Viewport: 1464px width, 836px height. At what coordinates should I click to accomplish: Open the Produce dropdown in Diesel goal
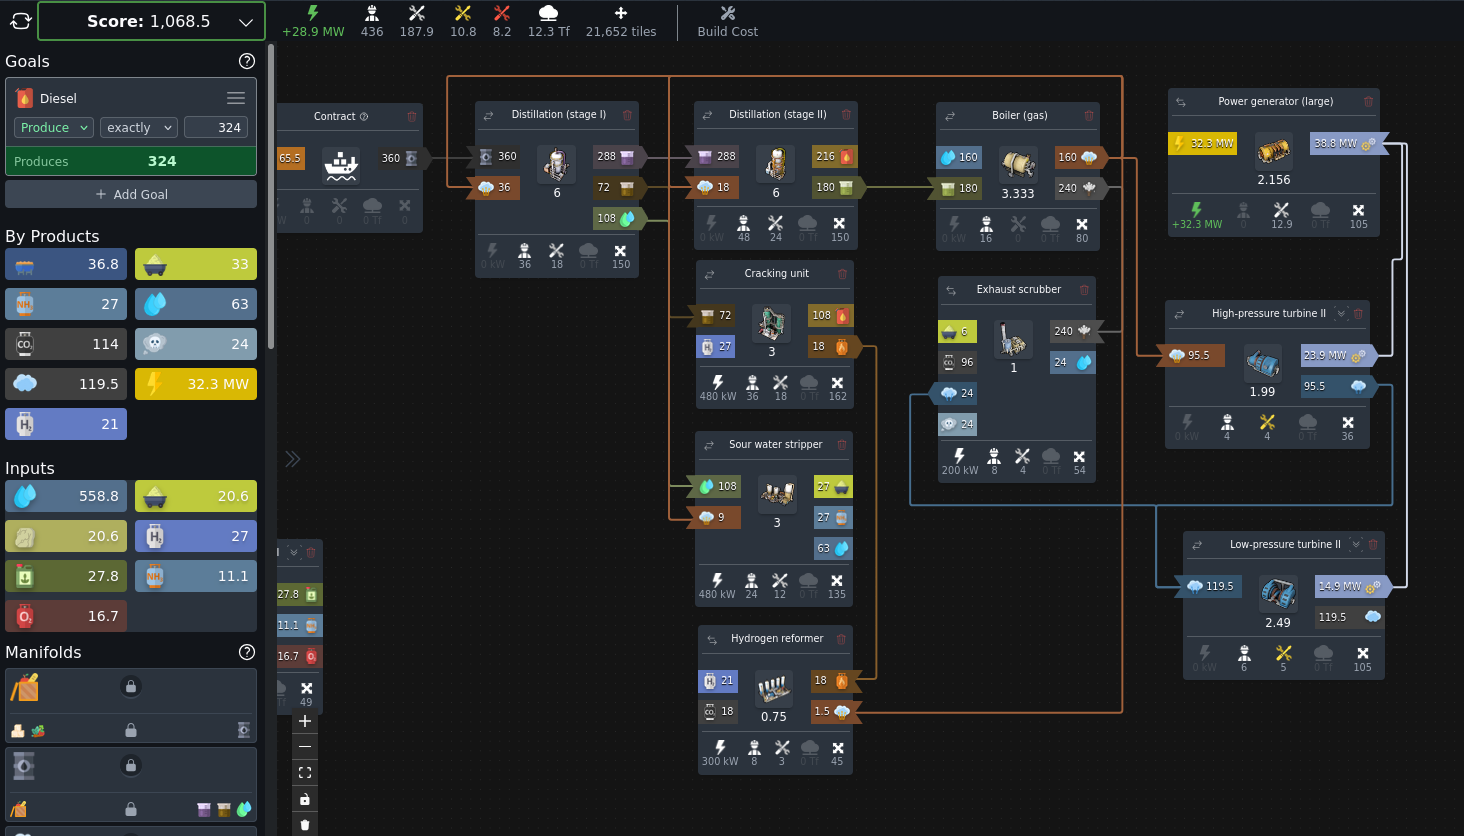[54, 128]
